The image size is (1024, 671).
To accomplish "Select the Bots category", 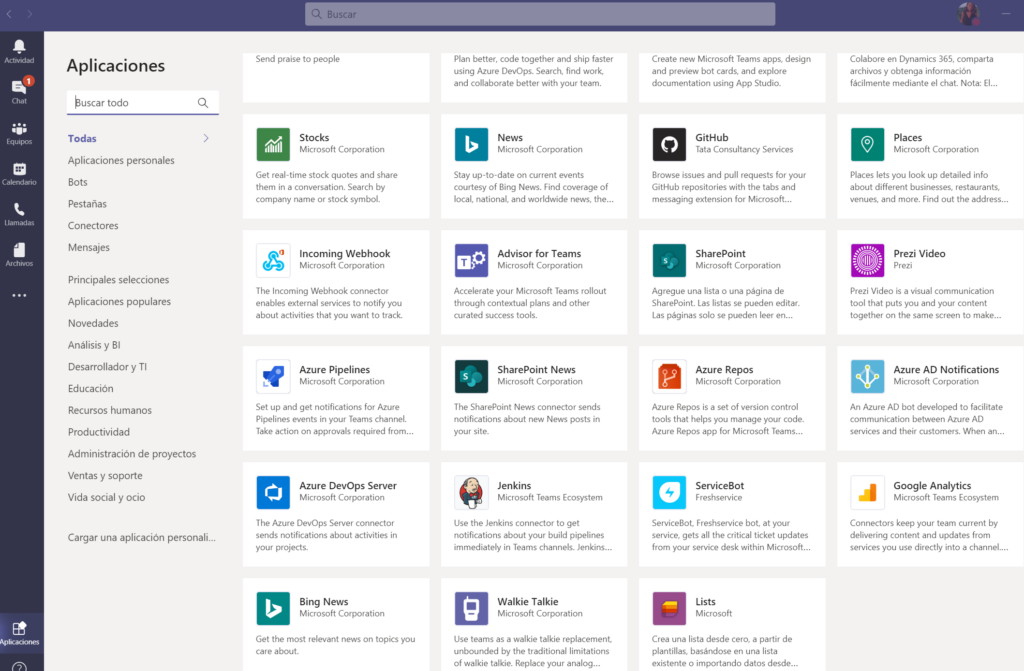I will (77, 181).
